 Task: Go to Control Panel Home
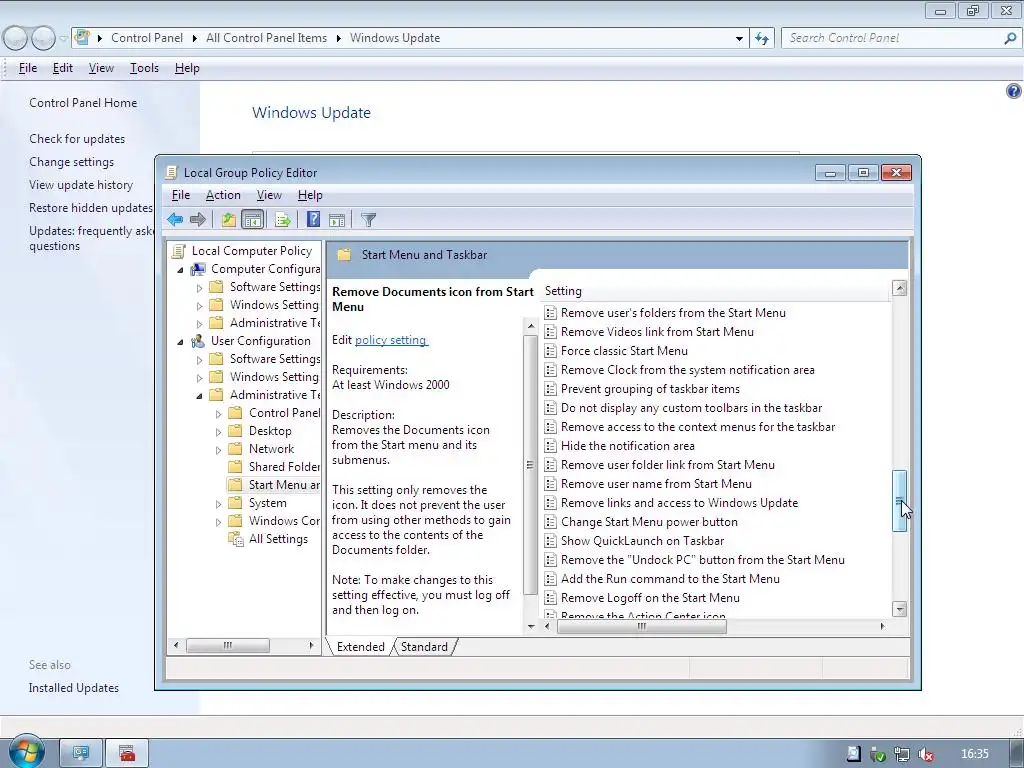83,103
